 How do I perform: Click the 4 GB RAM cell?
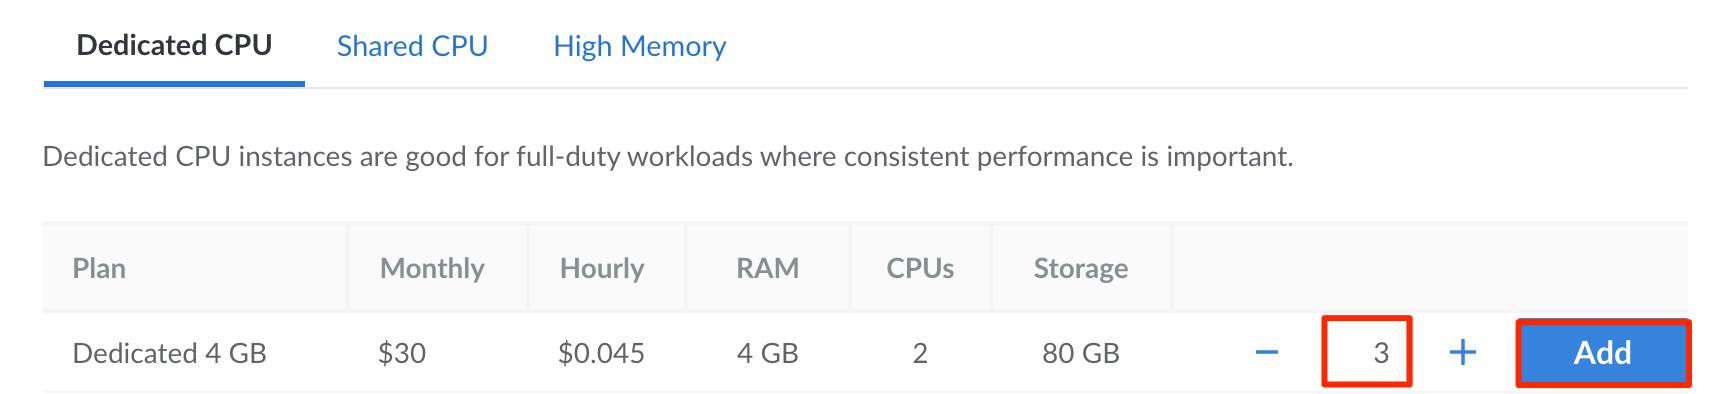[x=767, y=353]
